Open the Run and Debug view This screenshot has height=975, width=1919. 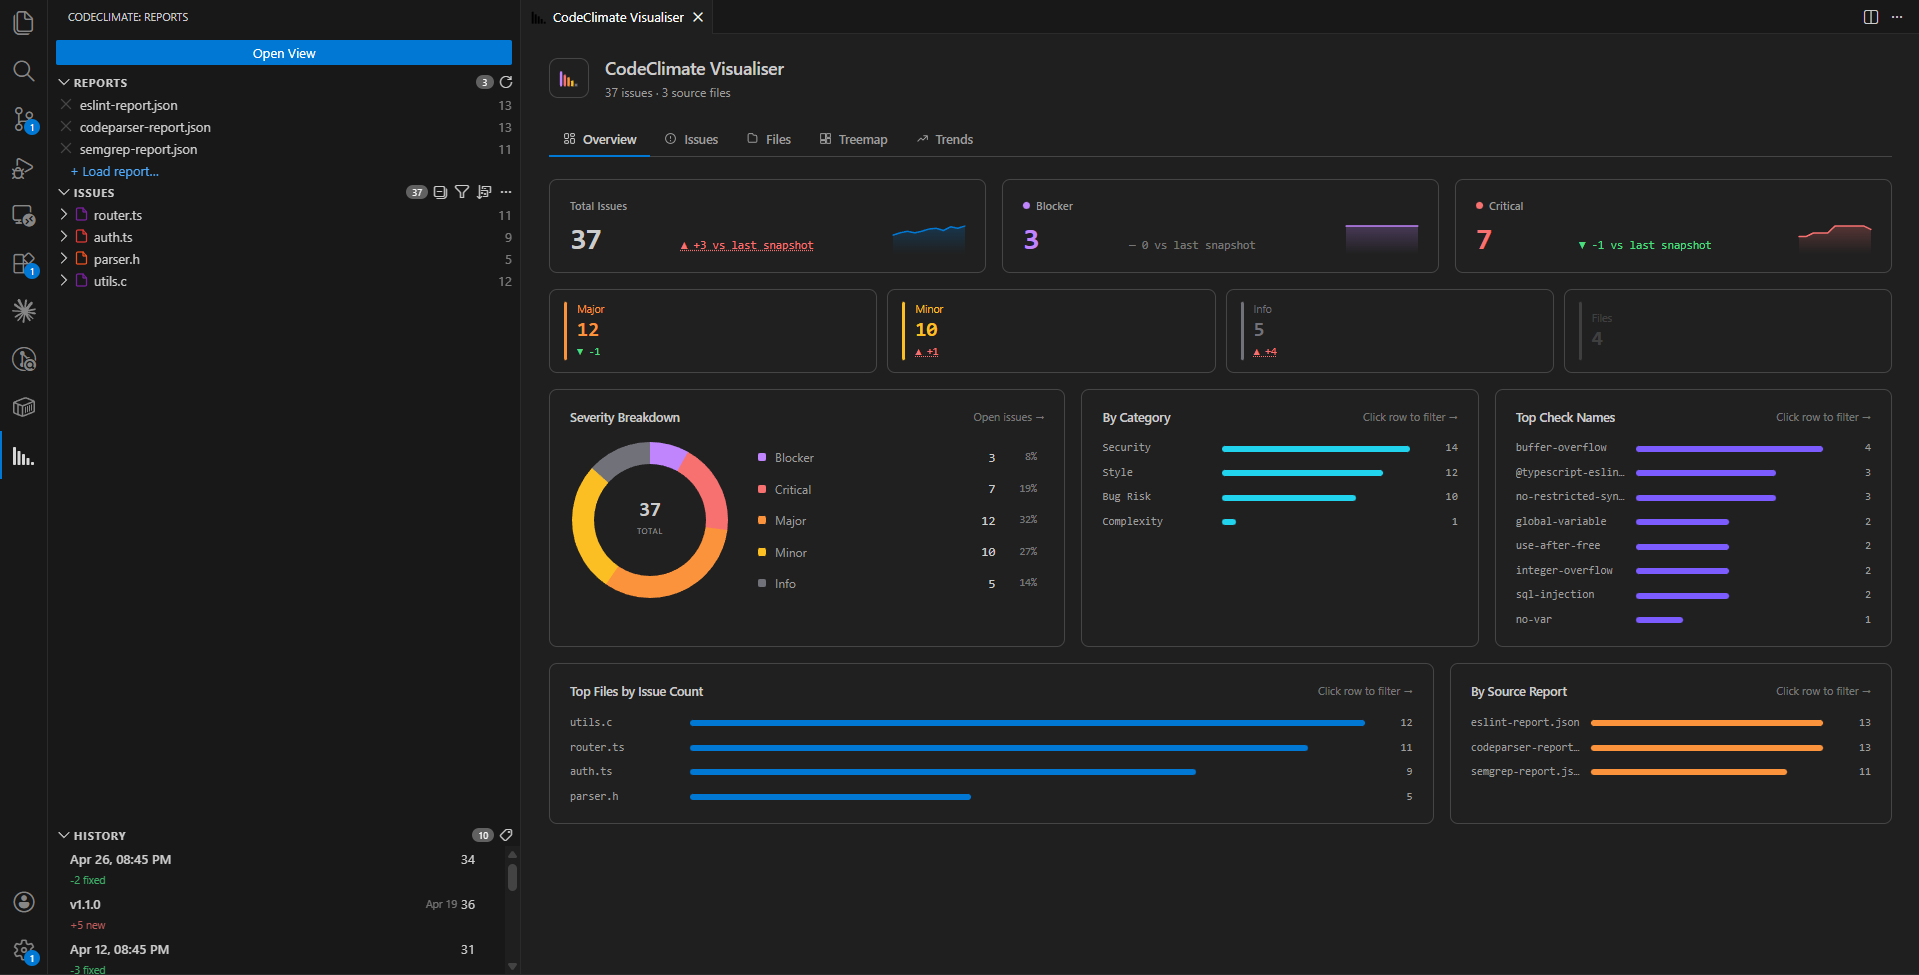pos(23,168)
